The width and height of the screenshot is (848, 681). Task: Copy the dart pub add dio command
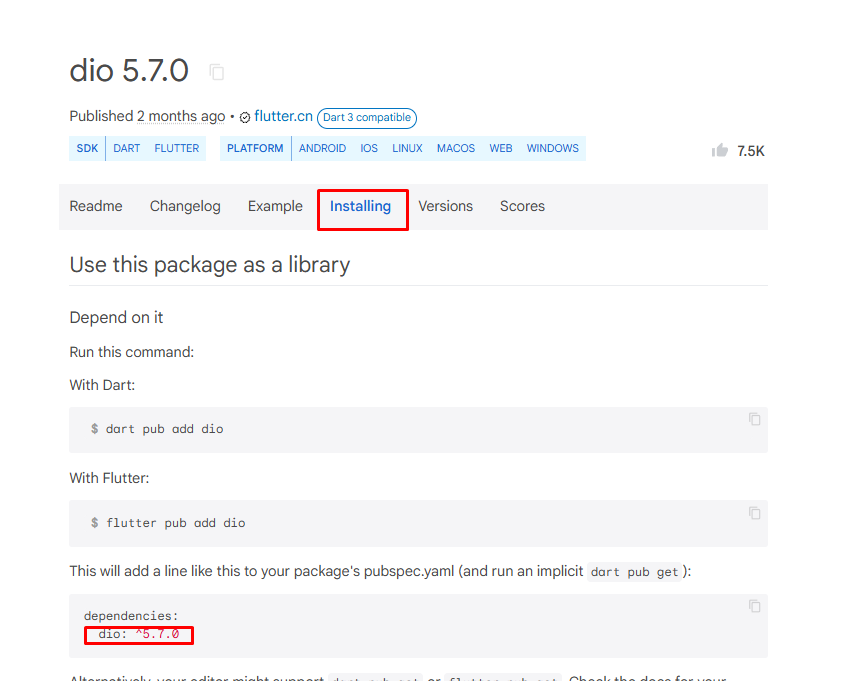754,419
